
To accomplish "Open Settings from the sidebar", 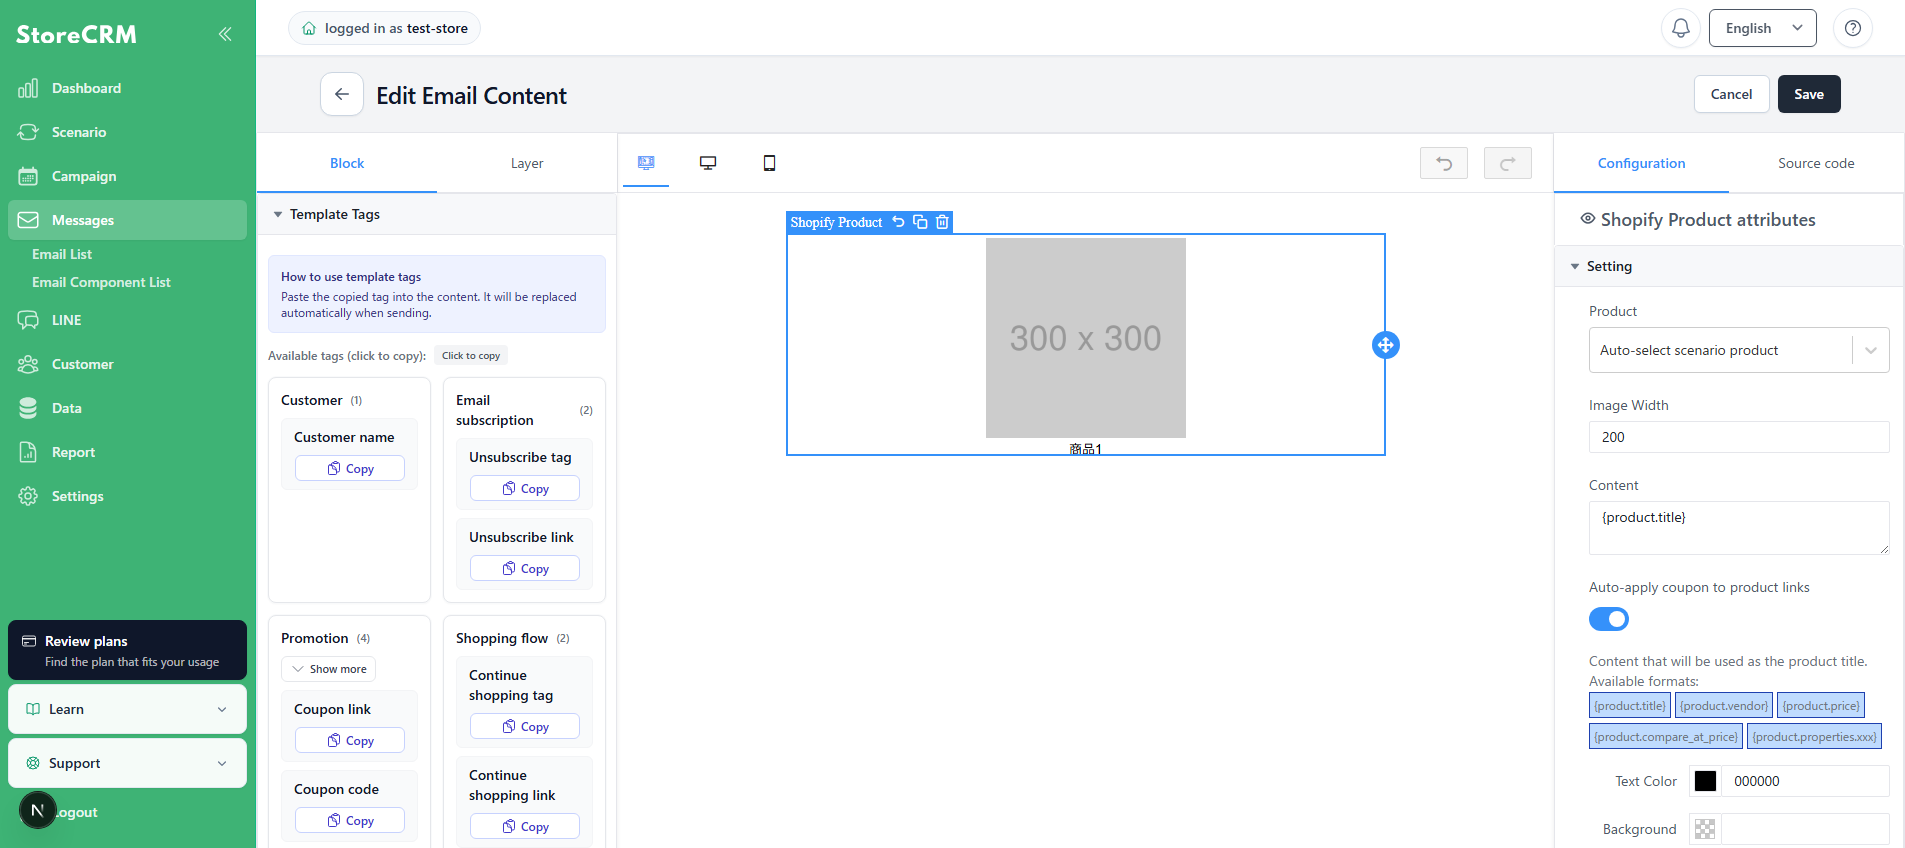I will pyautogui.click(x=127, y=496).
